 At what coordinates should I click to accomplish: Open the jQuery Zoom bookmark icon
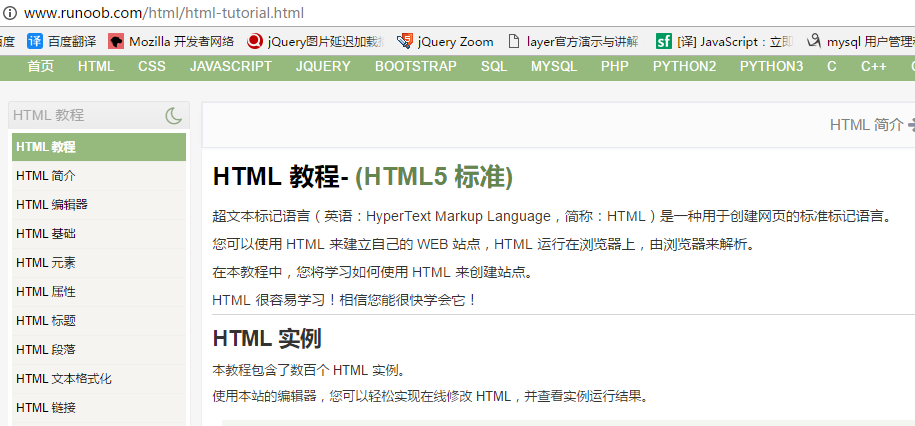point(405,42)
